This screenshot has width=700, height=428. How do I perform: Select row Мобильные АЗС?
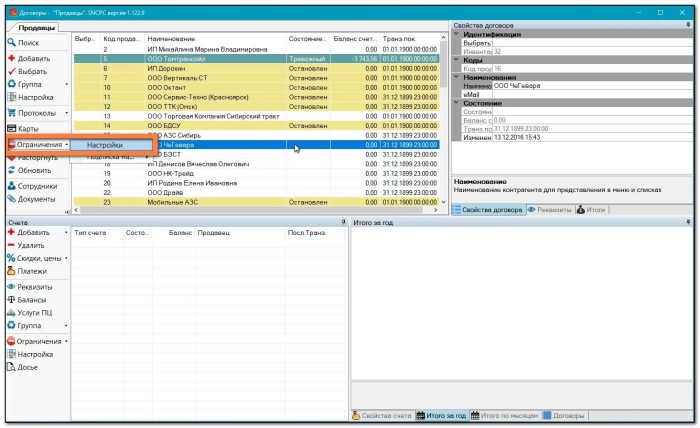tap(256, 202)
